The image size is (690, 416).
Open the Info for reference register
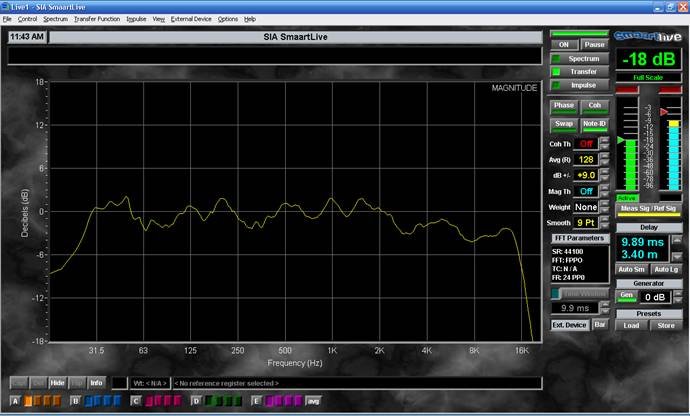[97, 382]
